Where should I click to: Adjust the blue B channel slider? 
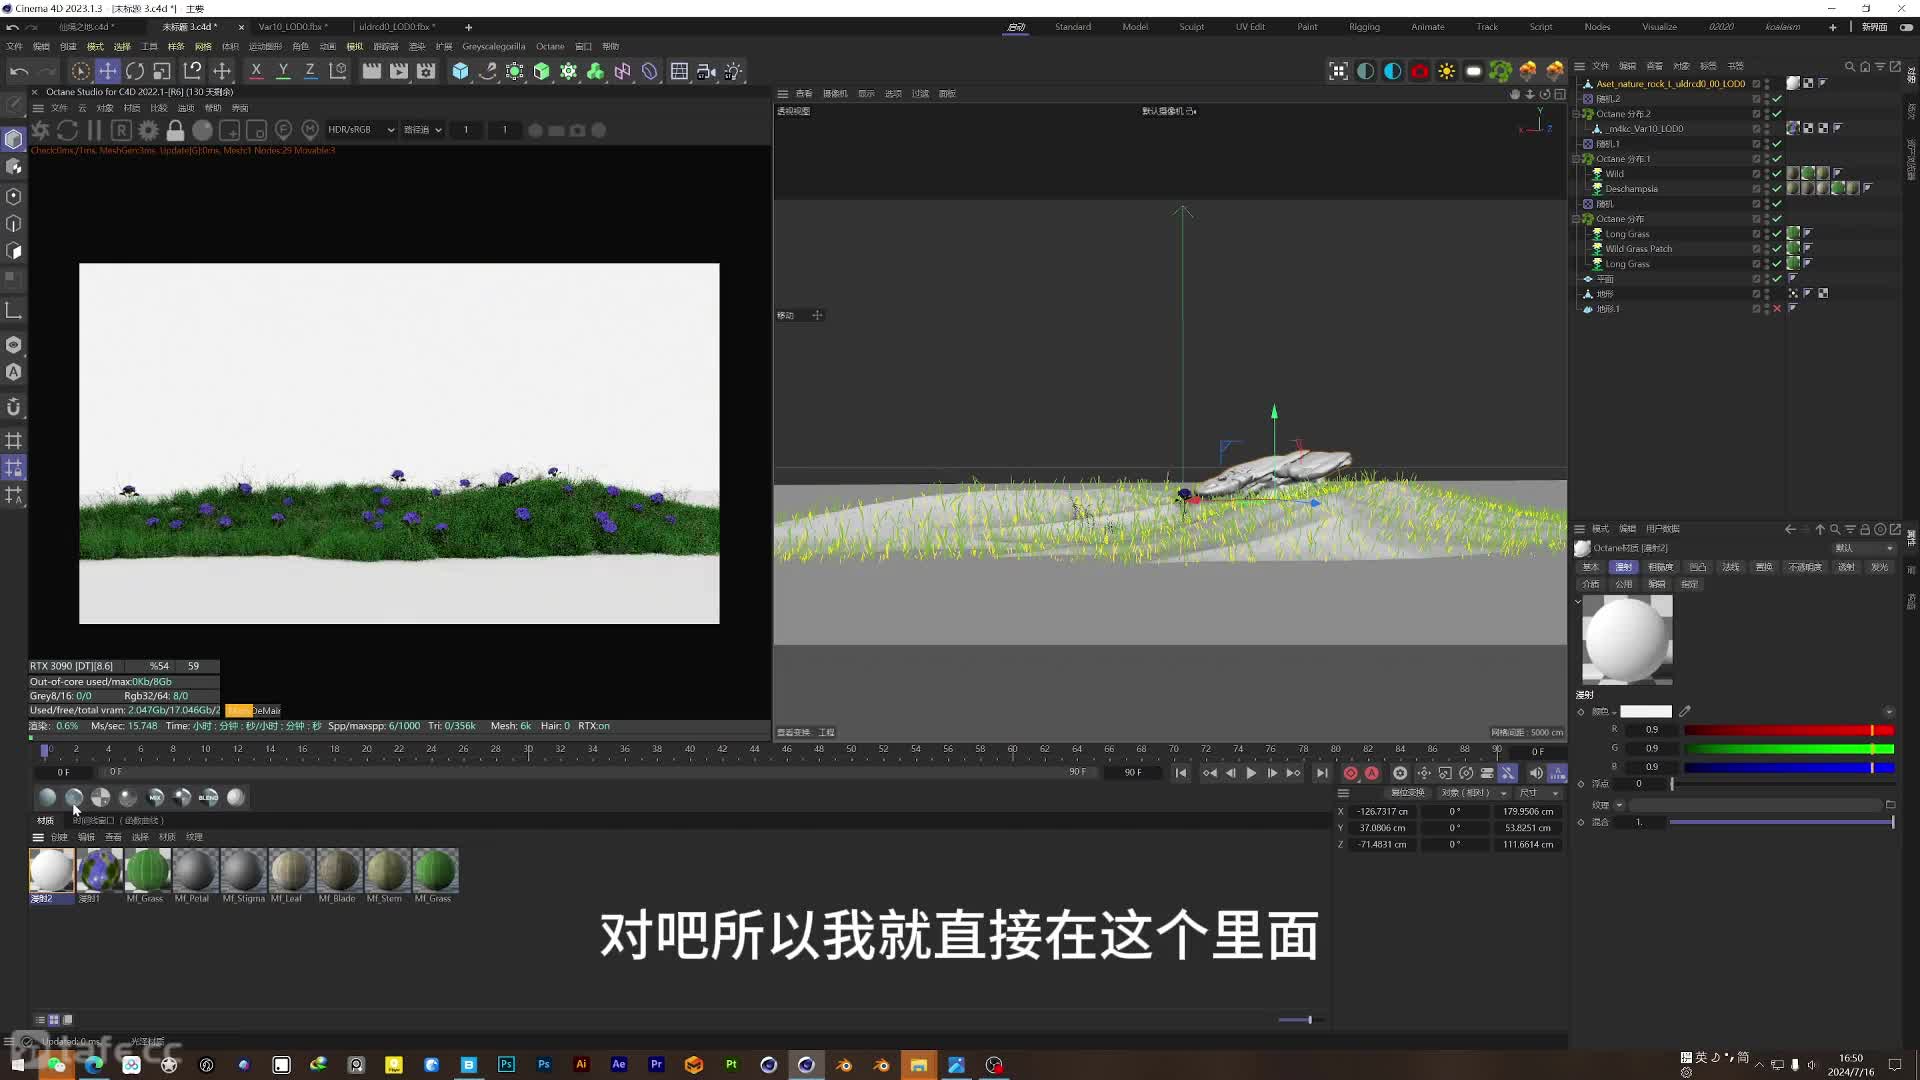(x=1788, y=767)
